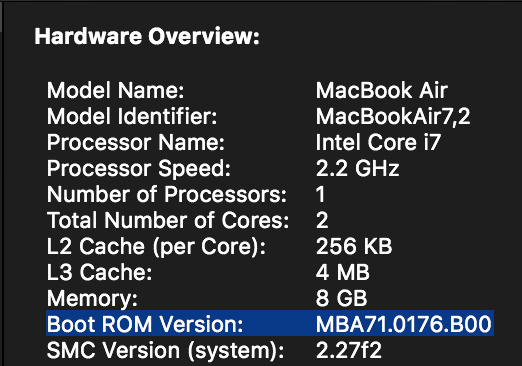
Task: Click the highlighted Boot ROM Version label
Action: [145, 324]
